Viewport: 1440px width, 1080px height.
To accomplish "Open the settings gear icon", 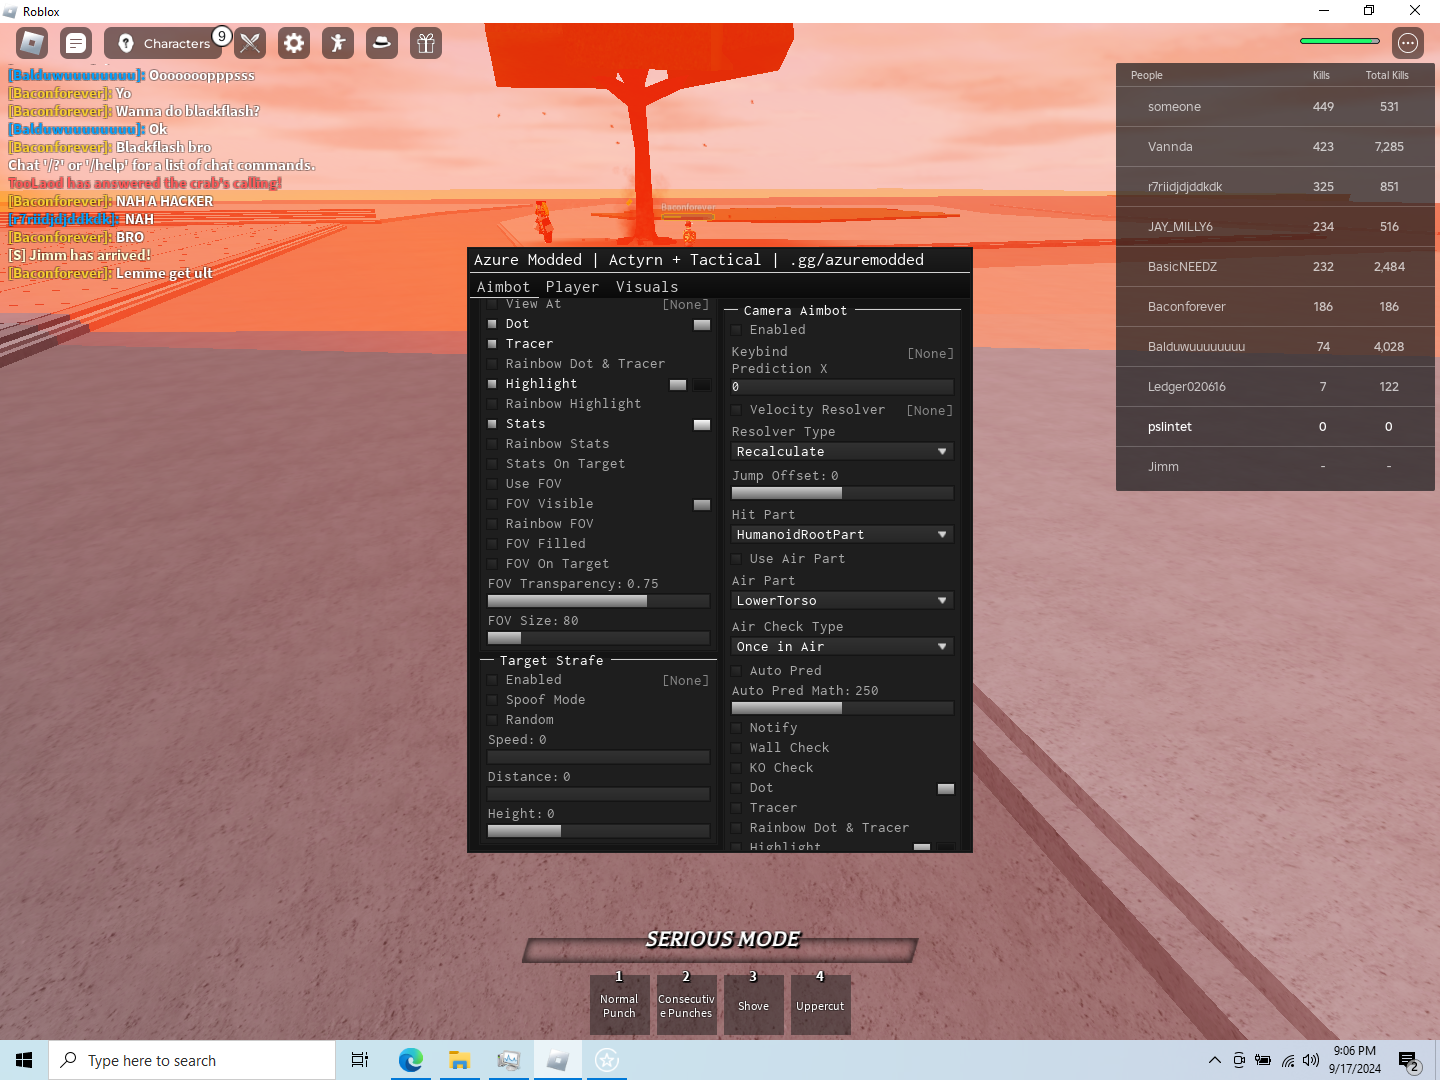I will [x=294, y=43].
